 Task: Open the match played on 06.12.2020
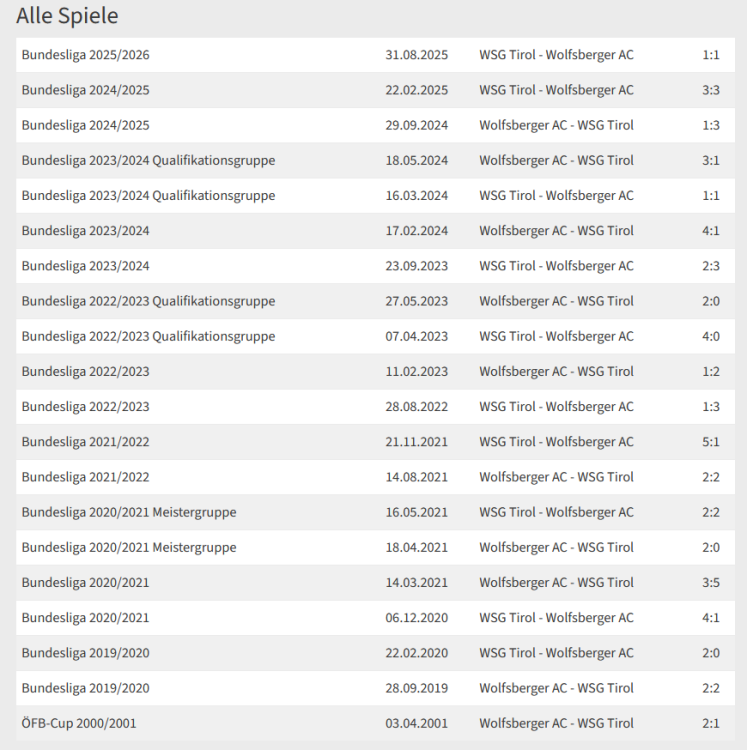click(x=556, y=618)
